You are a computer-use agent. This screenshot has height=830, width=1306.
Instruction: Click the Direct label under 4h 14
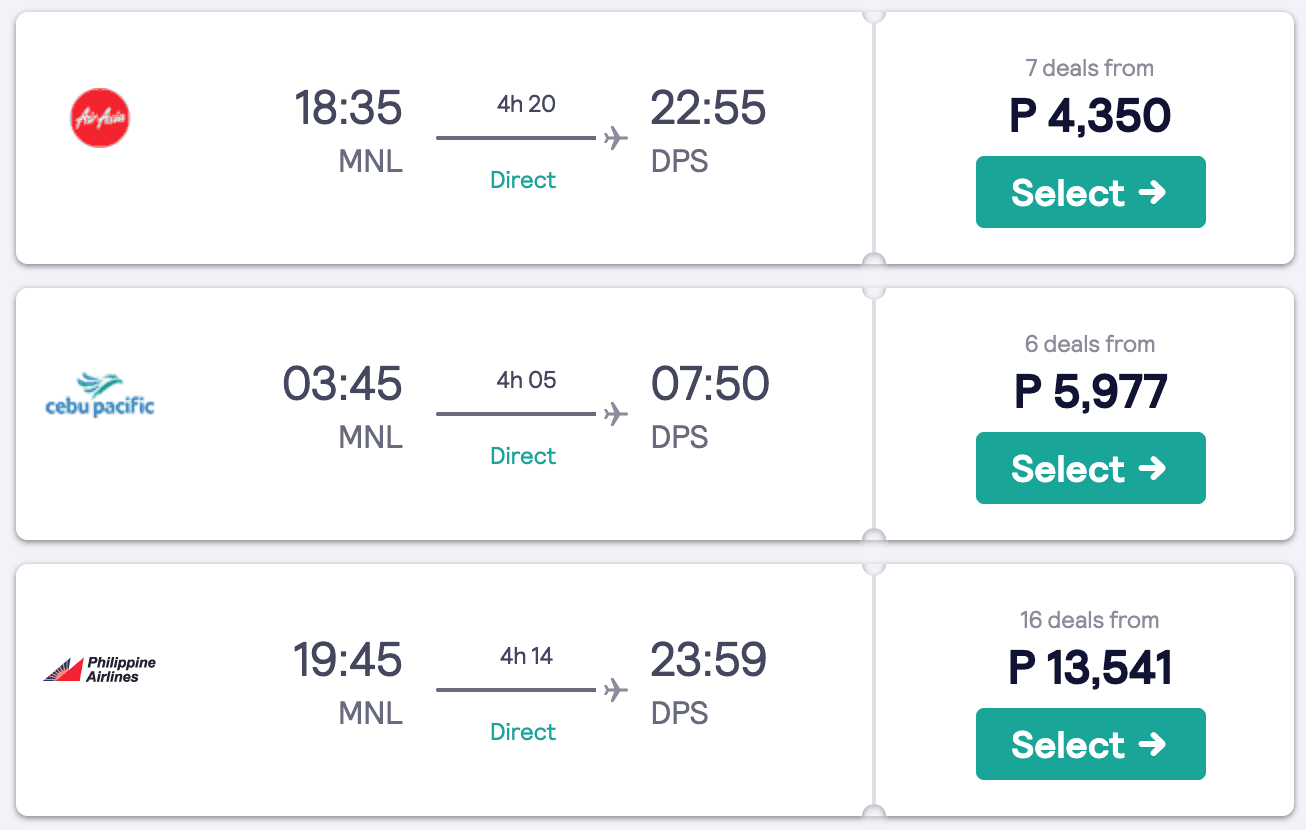pos(523,732)
